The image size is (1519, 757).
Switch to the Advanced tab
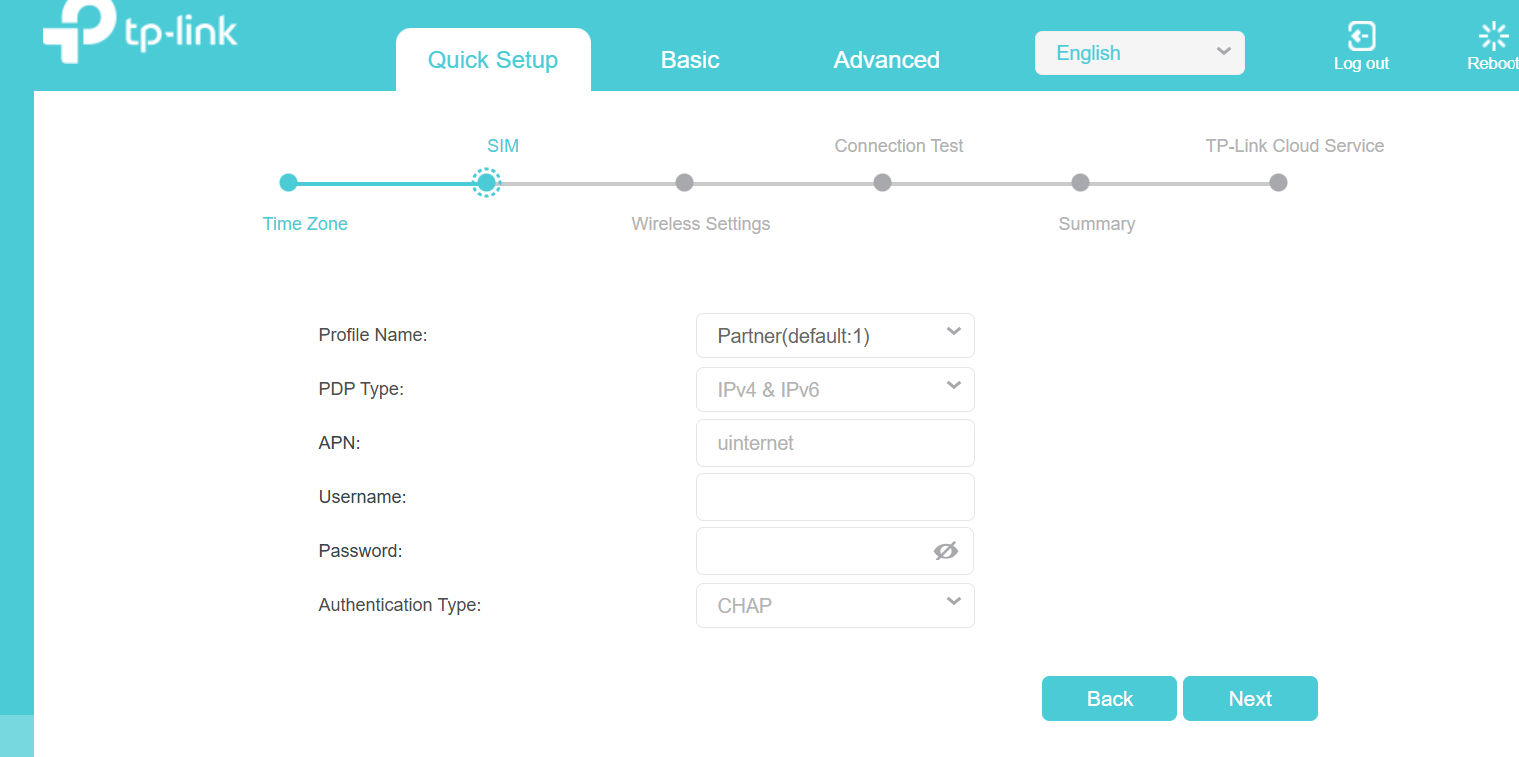tap(886, 60)
